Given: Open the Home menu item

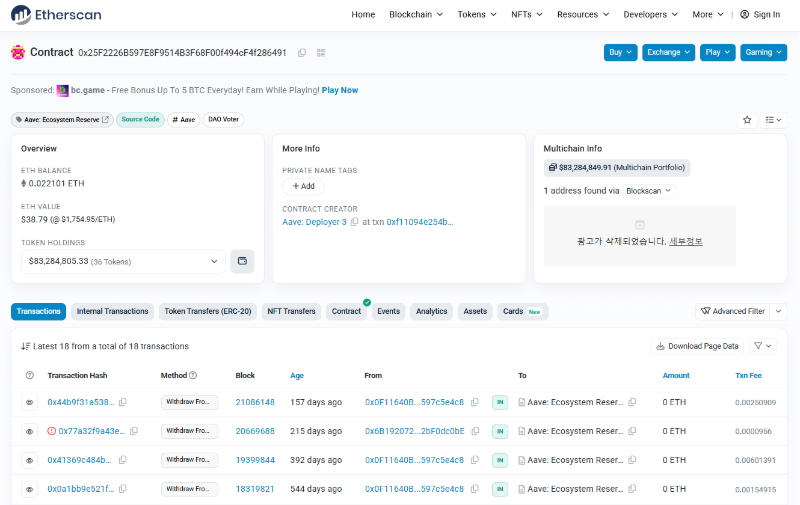Looking at the screenshot, I should tap(363, 14).
